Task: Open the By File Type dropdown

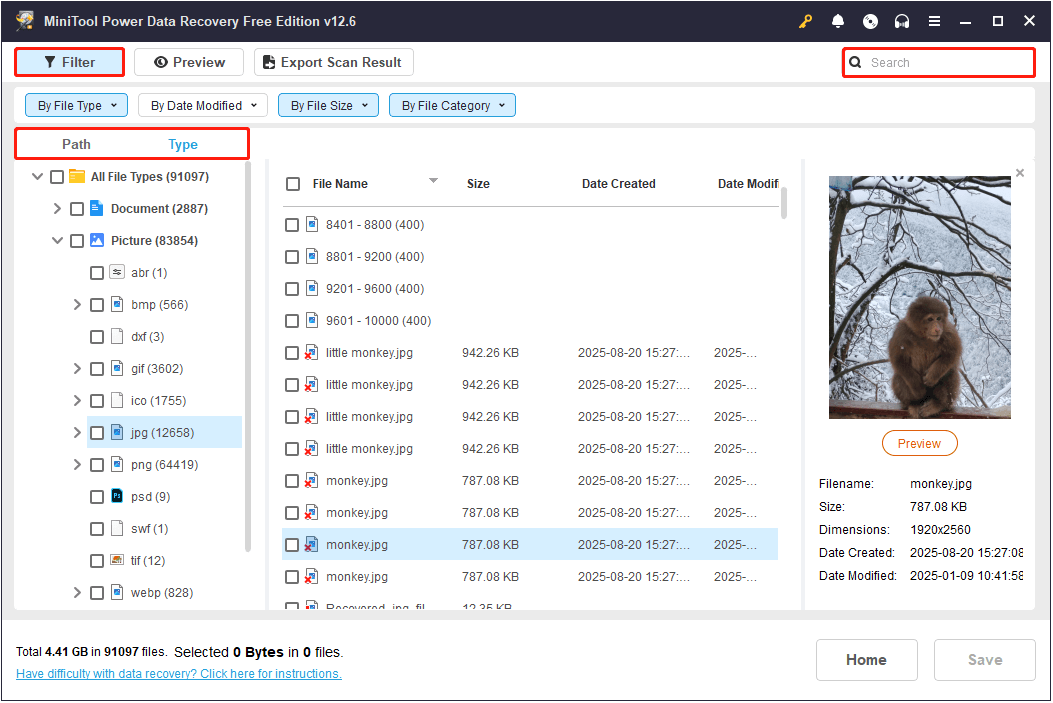Action: [76, 104]
